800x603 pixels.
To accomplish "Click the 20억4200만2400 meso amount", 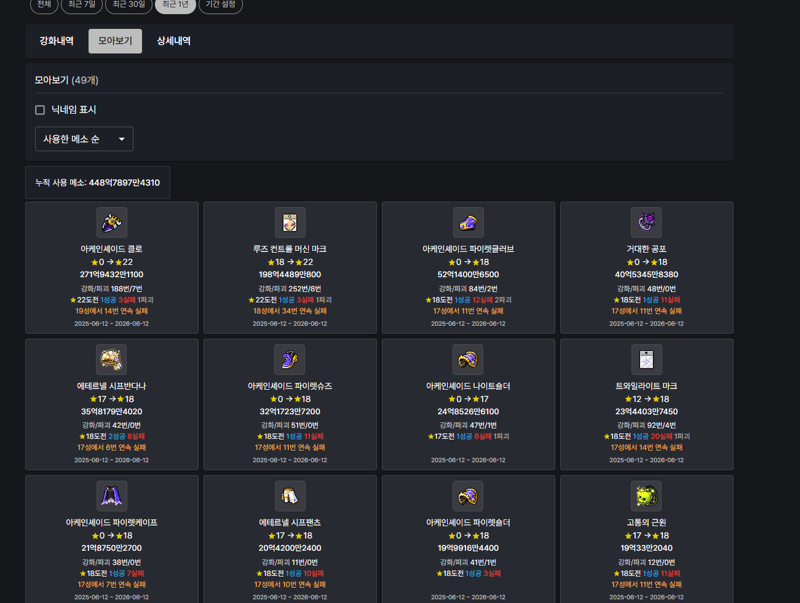I will (290, 548).
